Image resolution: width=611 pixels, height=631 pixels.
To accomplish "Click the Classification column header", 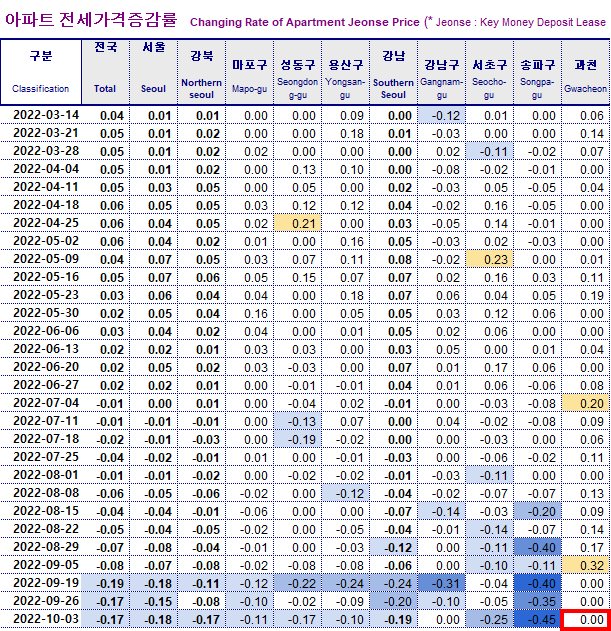I will click(41, 72).
